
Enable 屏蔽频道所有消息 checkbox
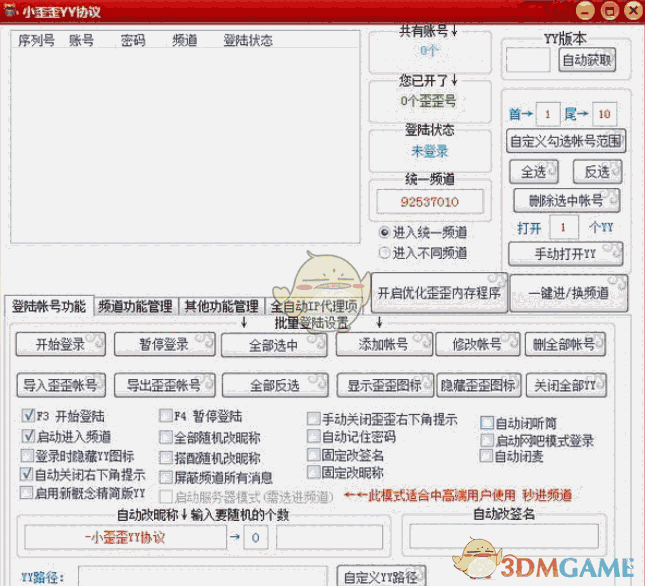(x=165, y=477)
